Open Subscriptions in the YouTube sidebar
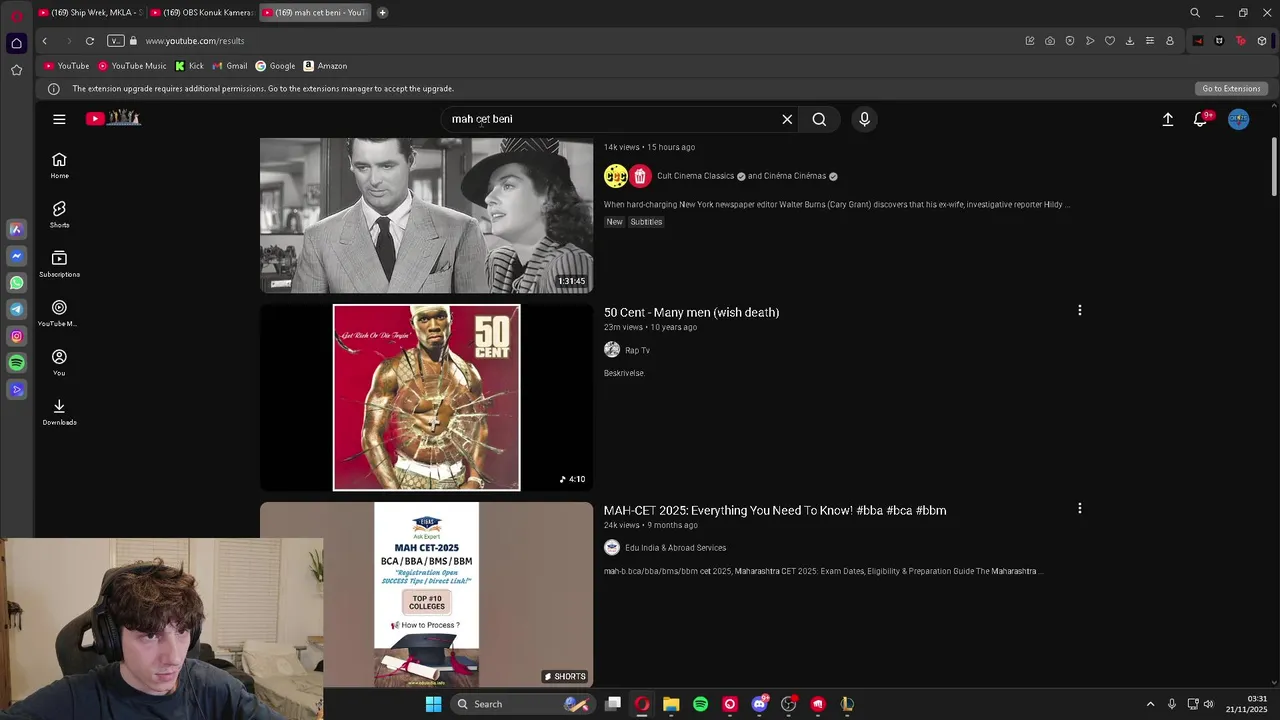1280x720 pixels. [x=59, y=264]
